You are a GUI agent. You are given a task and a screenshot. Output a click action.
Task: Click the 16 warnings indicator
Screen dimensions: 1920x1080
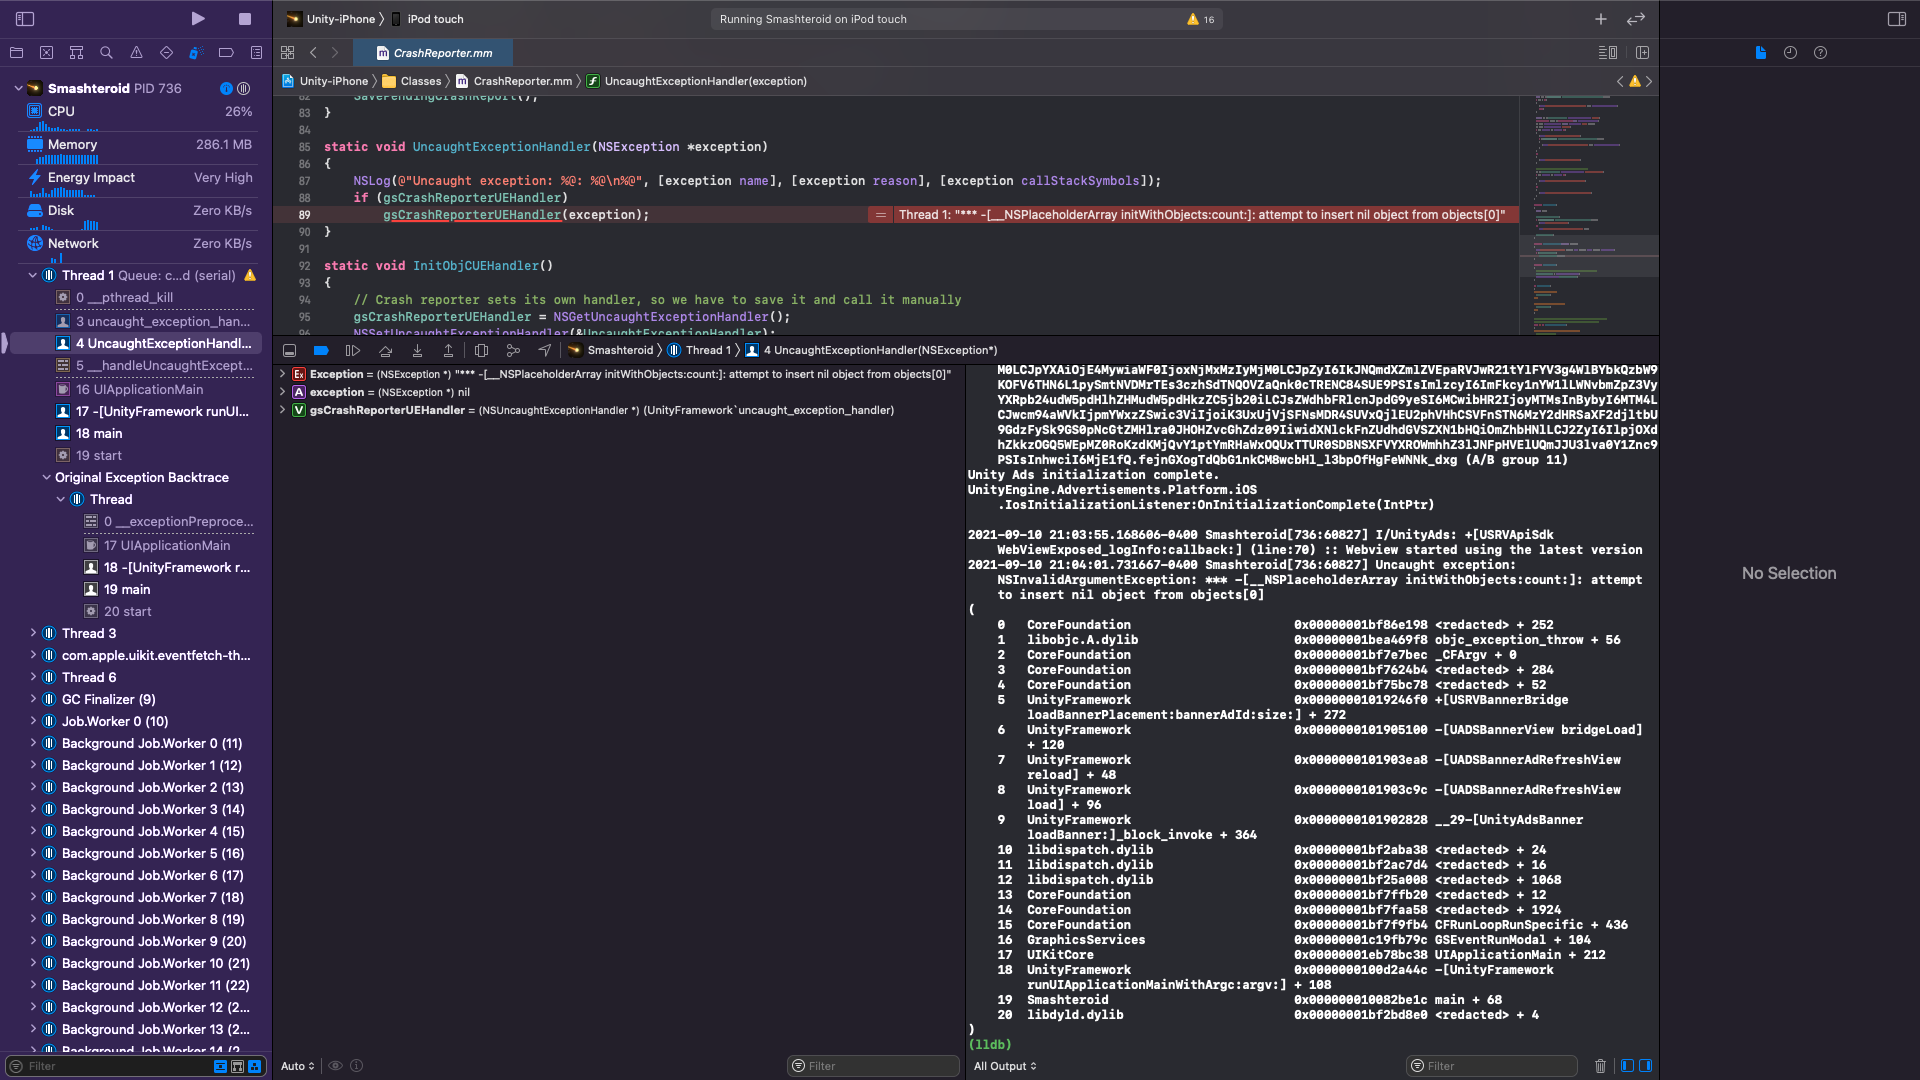coord(1200,19)
